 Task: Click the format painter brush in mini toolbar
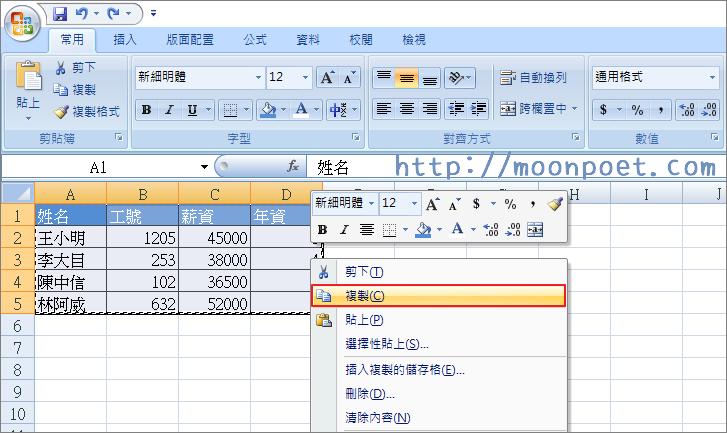(555, 203)
